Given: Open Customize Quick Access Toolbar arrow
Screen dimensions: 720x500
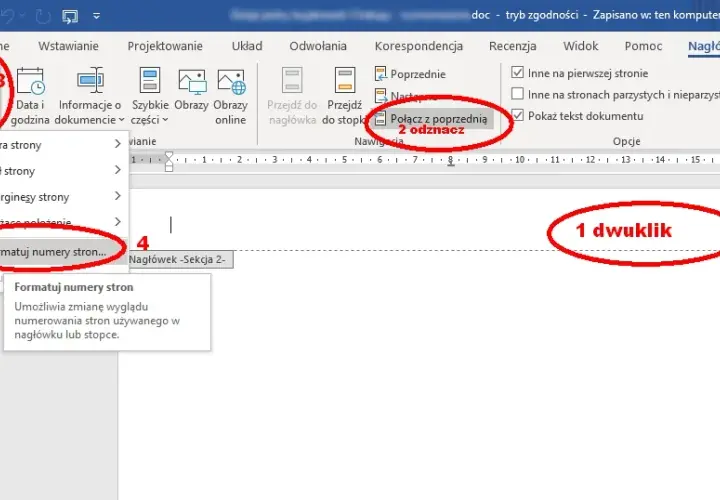Looking at the screenshot, I should point(96,16).
